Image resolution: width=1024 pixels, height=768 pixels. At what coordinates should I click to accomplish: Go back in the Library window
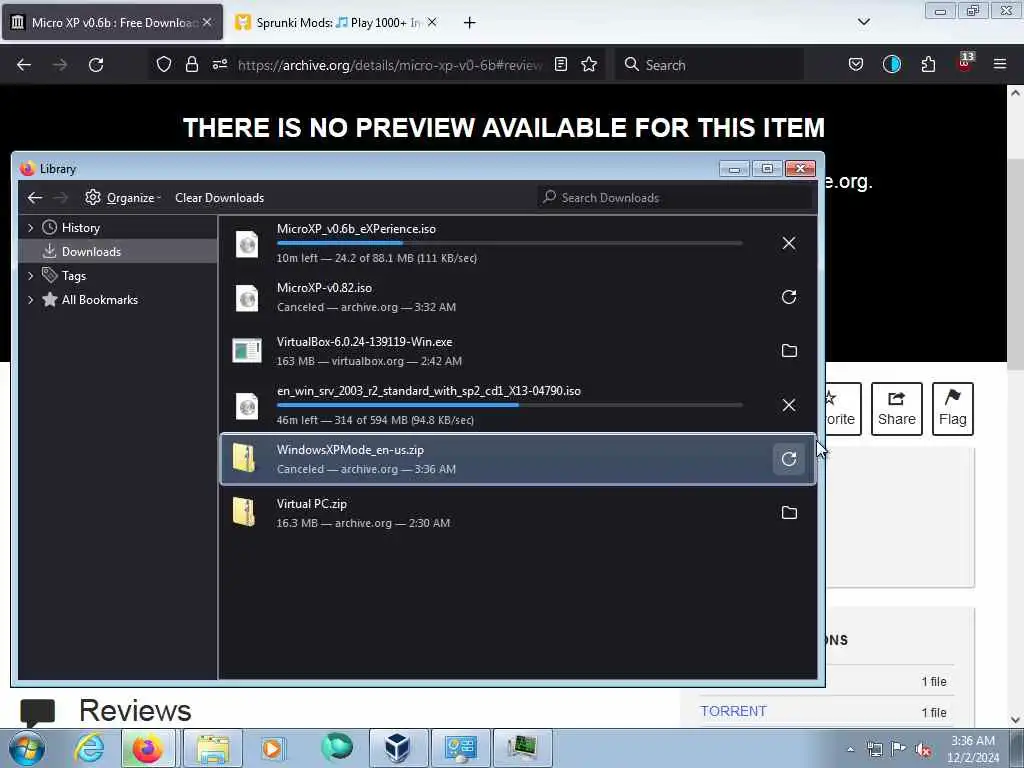(35, 197)
